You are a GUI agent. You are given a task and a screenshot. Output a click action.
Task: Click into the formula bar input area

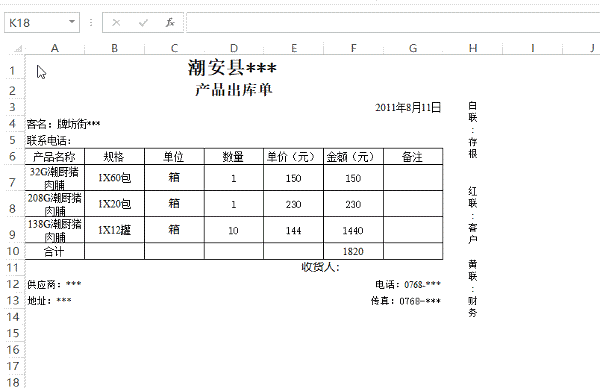pyautogui.click(x=393, y=23)
